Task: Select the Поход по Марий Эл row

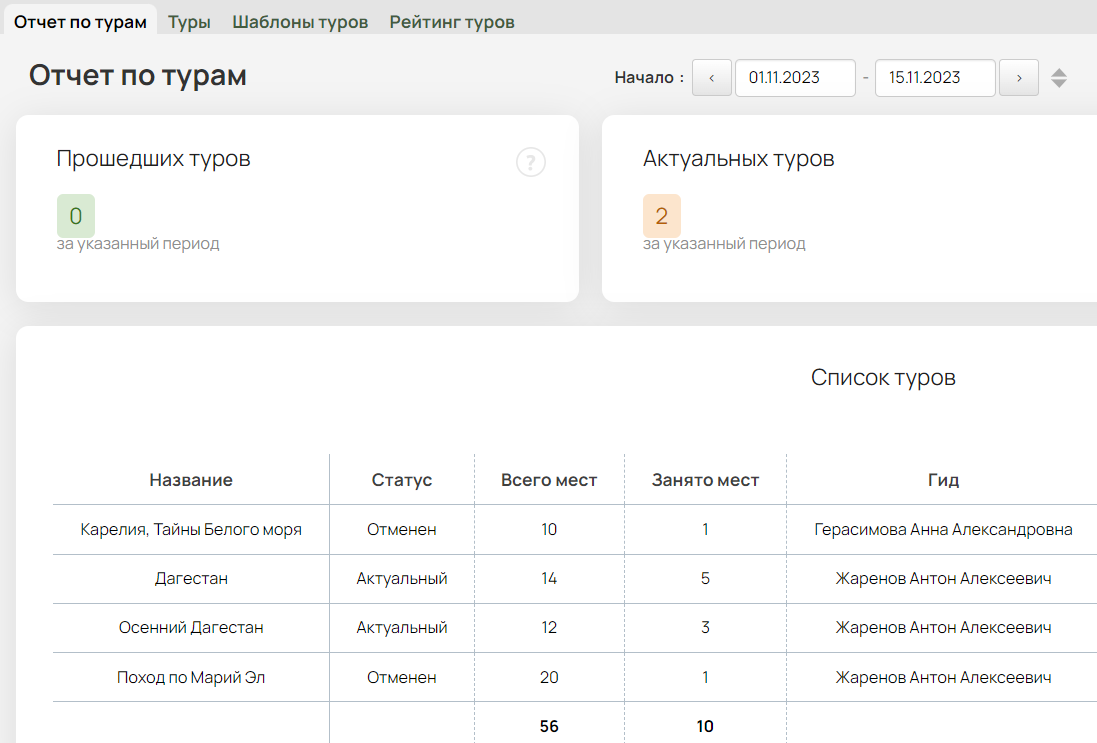Action: (191, 678)
